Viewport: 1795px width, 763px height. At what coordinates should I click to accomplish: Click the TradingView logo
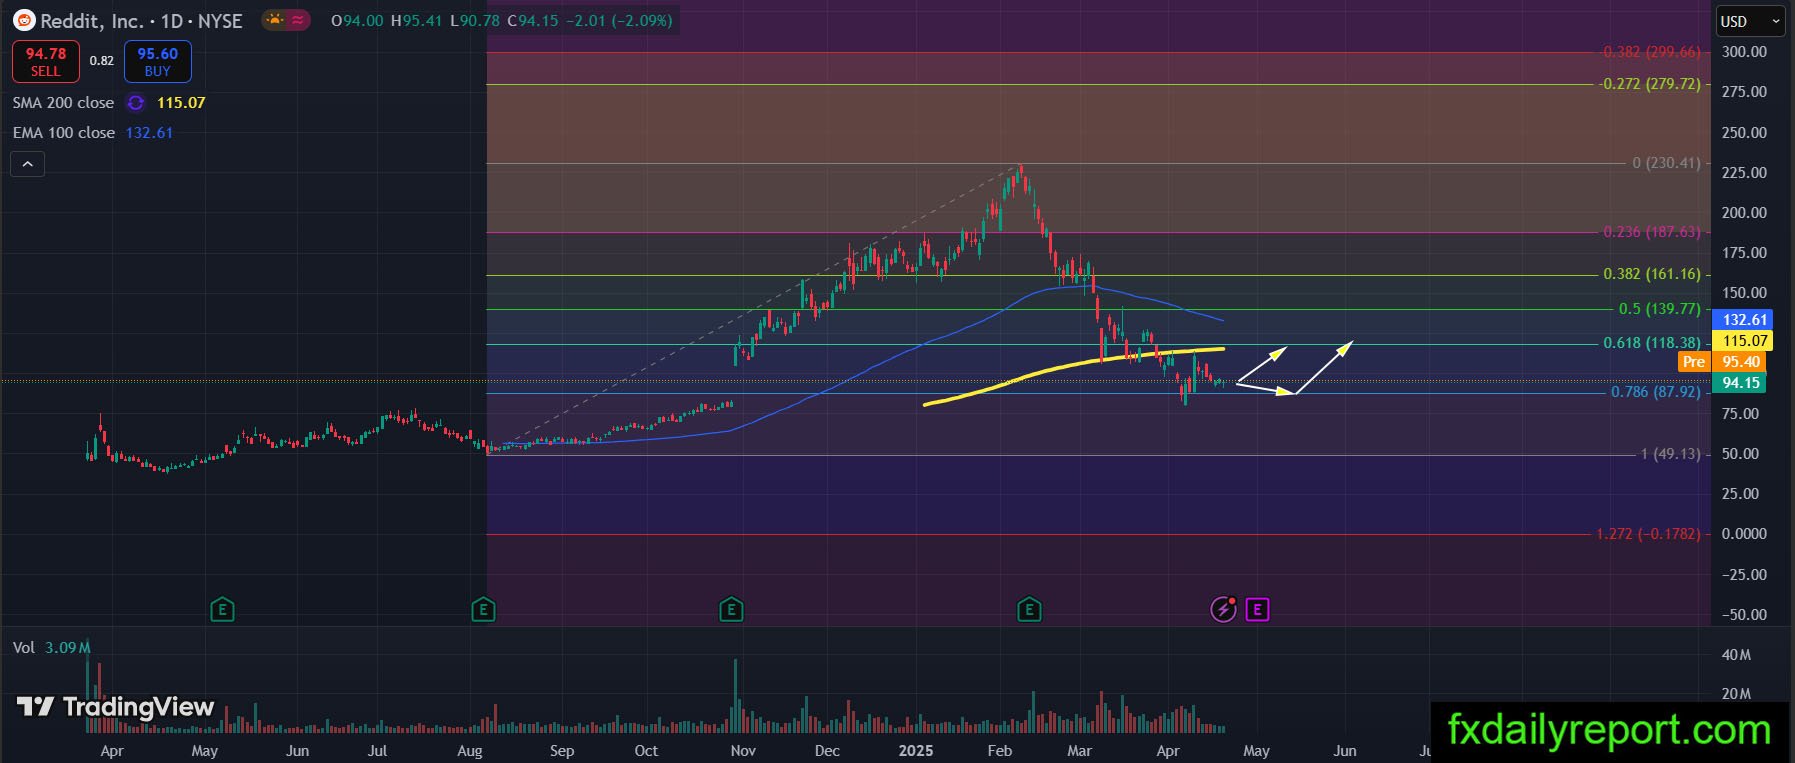(116, 708)
